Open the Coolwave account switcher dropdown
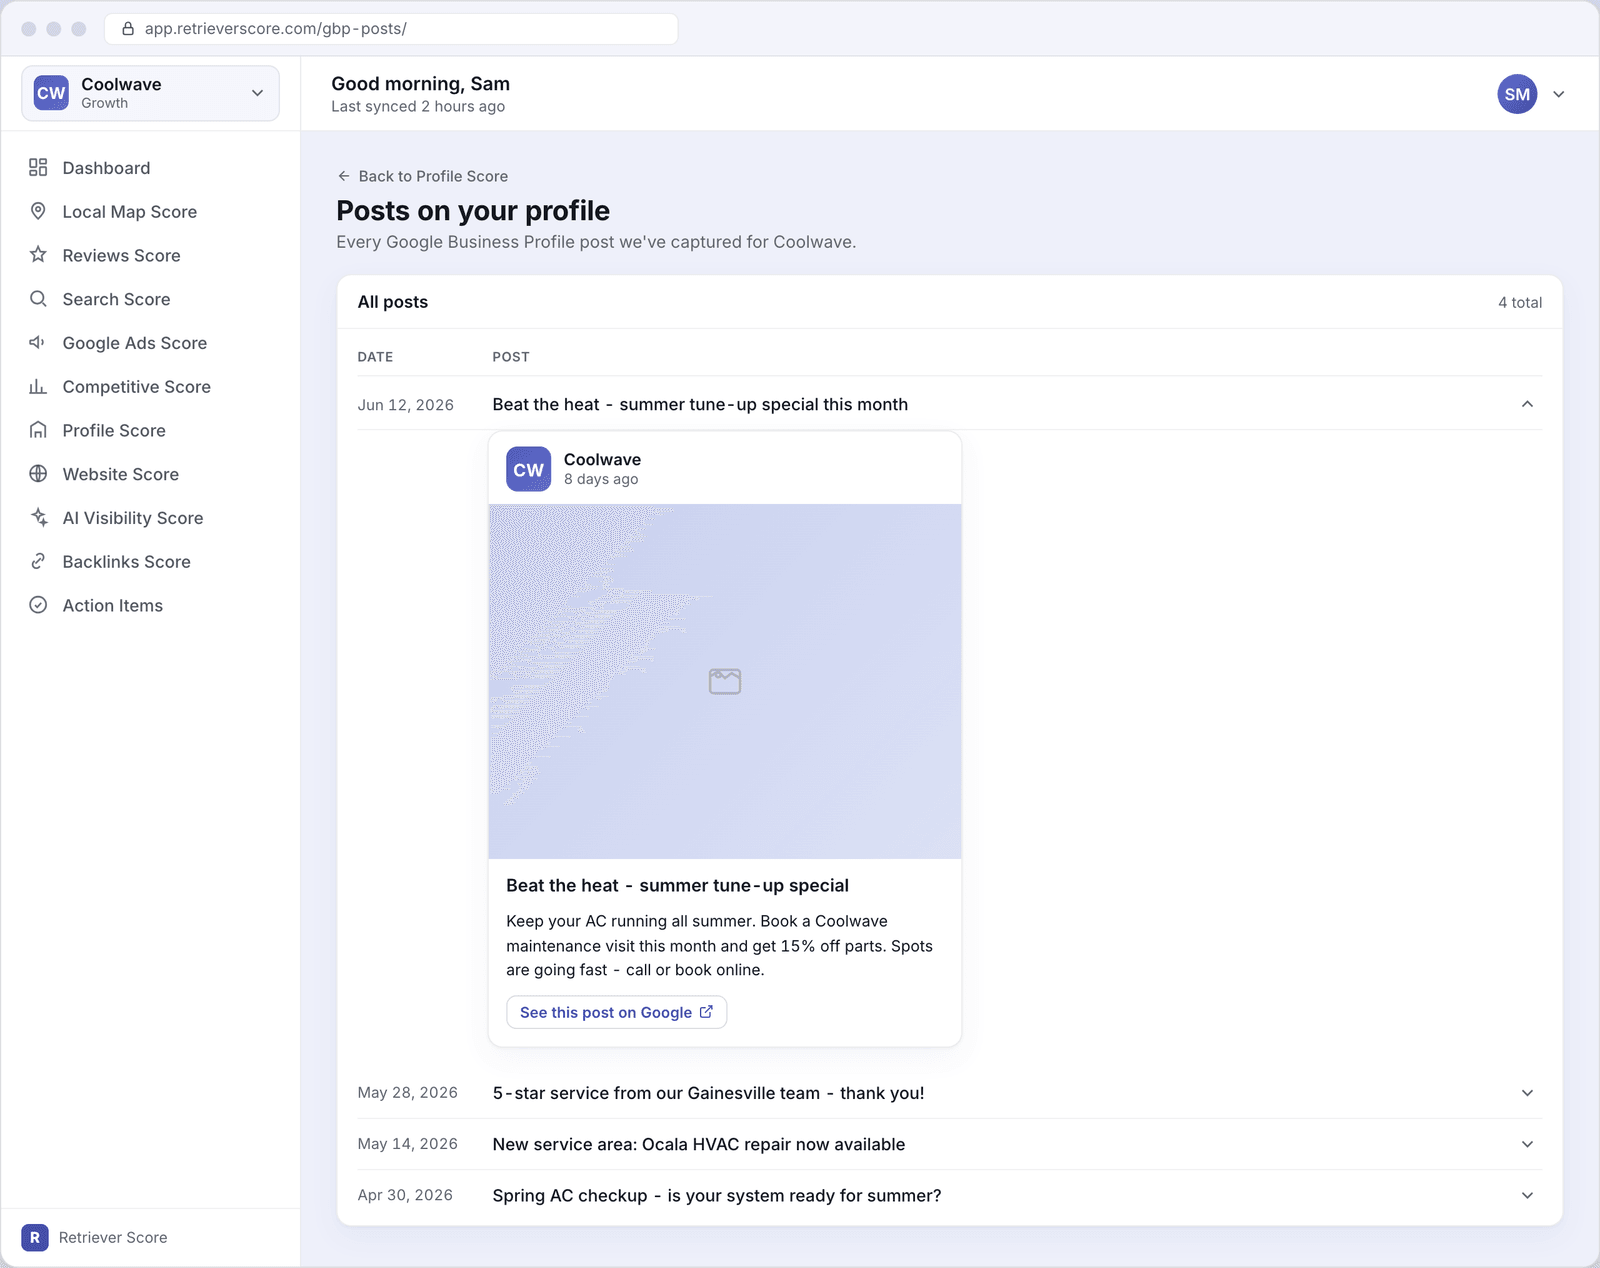The image size is (1600, 1268). 150,93
